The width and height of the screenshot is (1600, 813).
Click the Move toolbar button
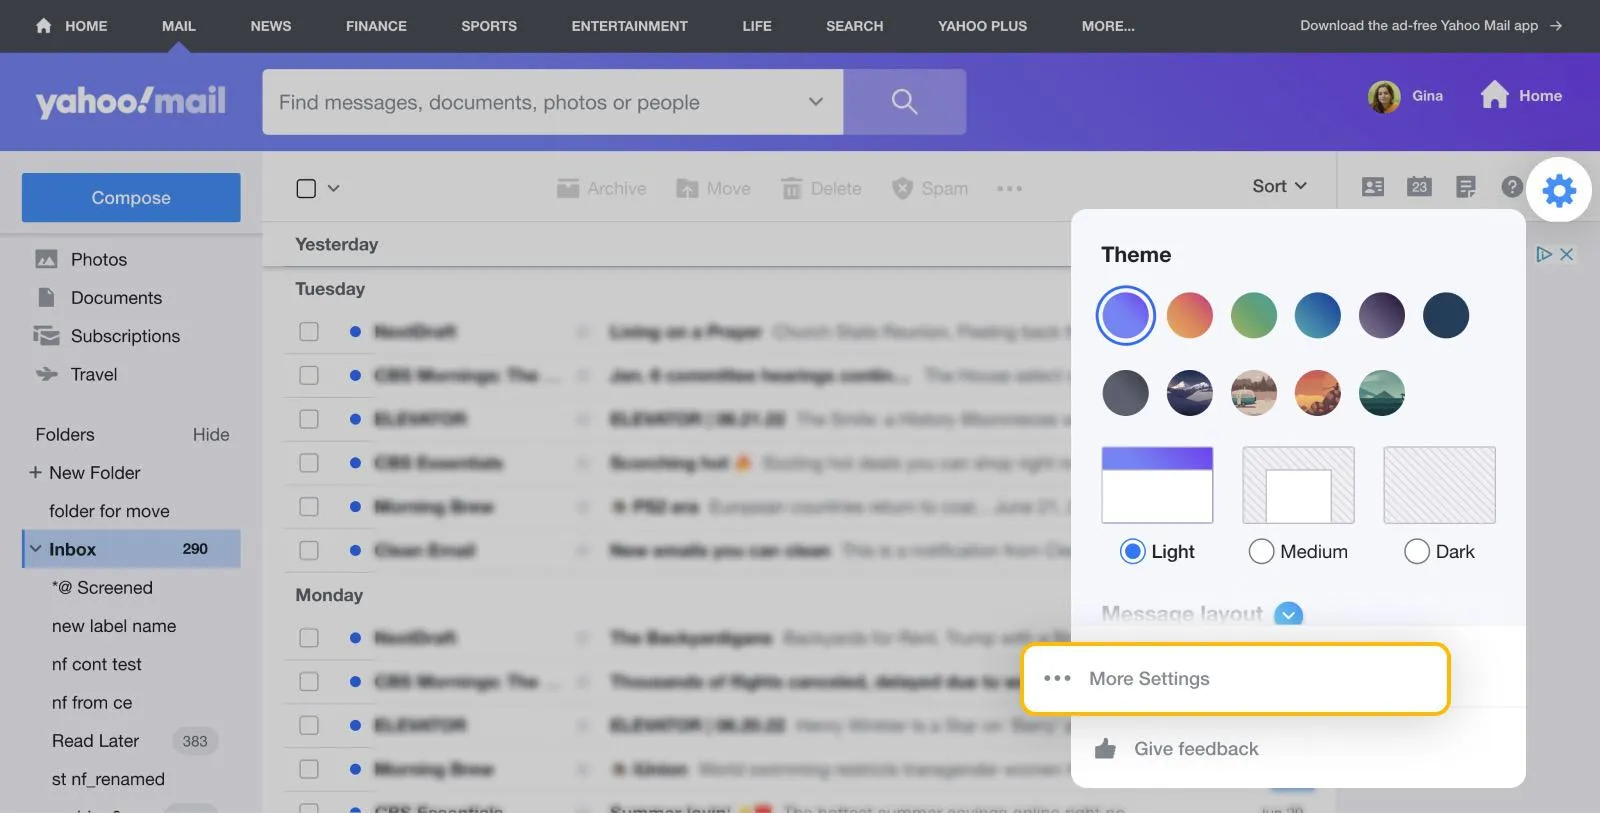713,188
